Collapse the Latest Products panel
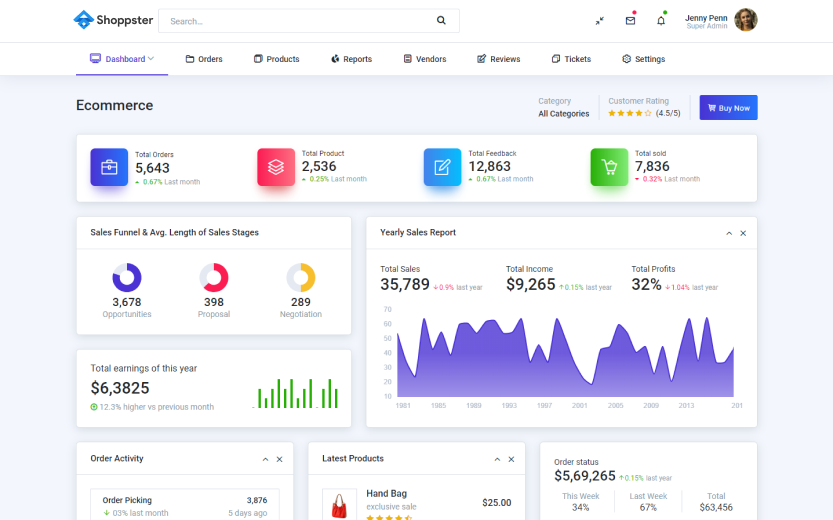The image size is (833, 520). click(497, 459)
